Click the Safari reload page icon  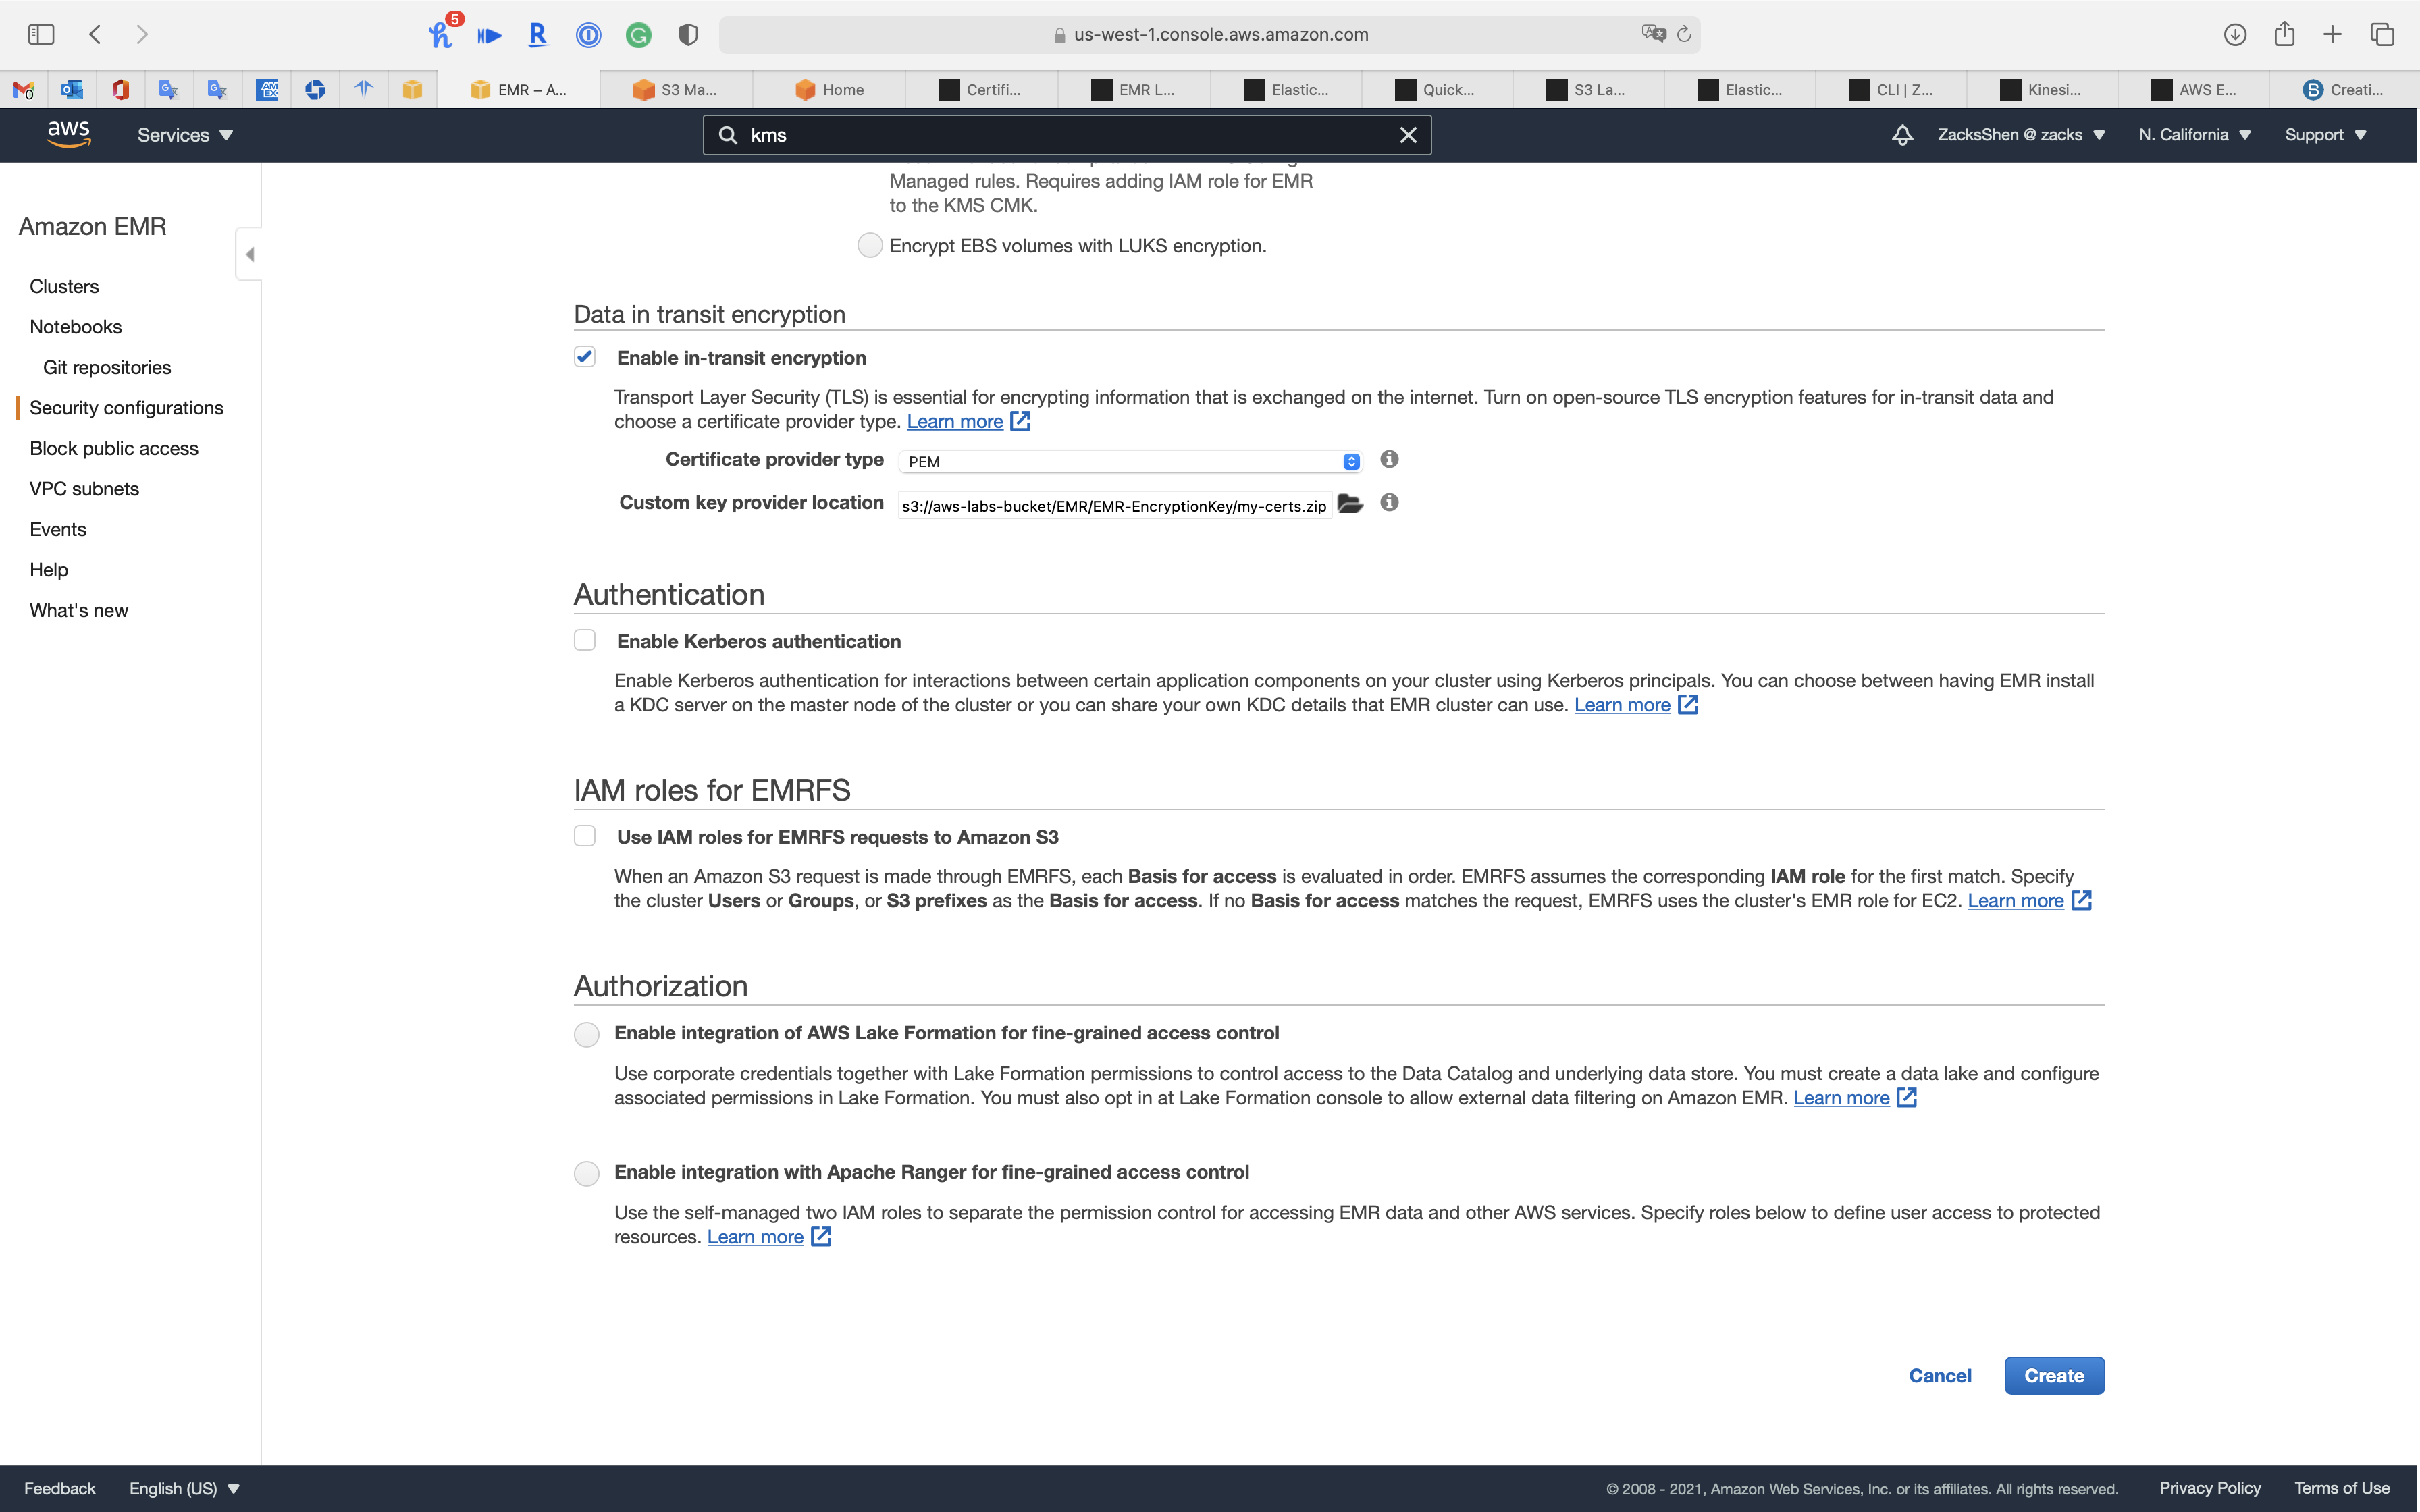pyautogui.click(x=1684, y=34)
